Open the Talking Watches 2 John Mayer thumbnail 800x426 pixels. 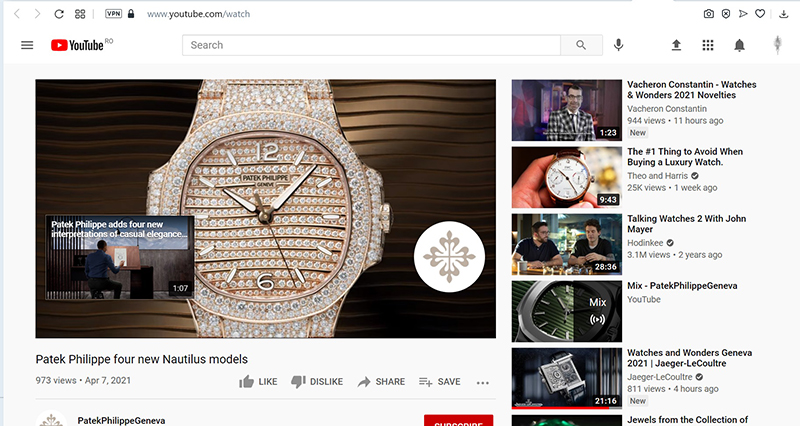point(566,244)
